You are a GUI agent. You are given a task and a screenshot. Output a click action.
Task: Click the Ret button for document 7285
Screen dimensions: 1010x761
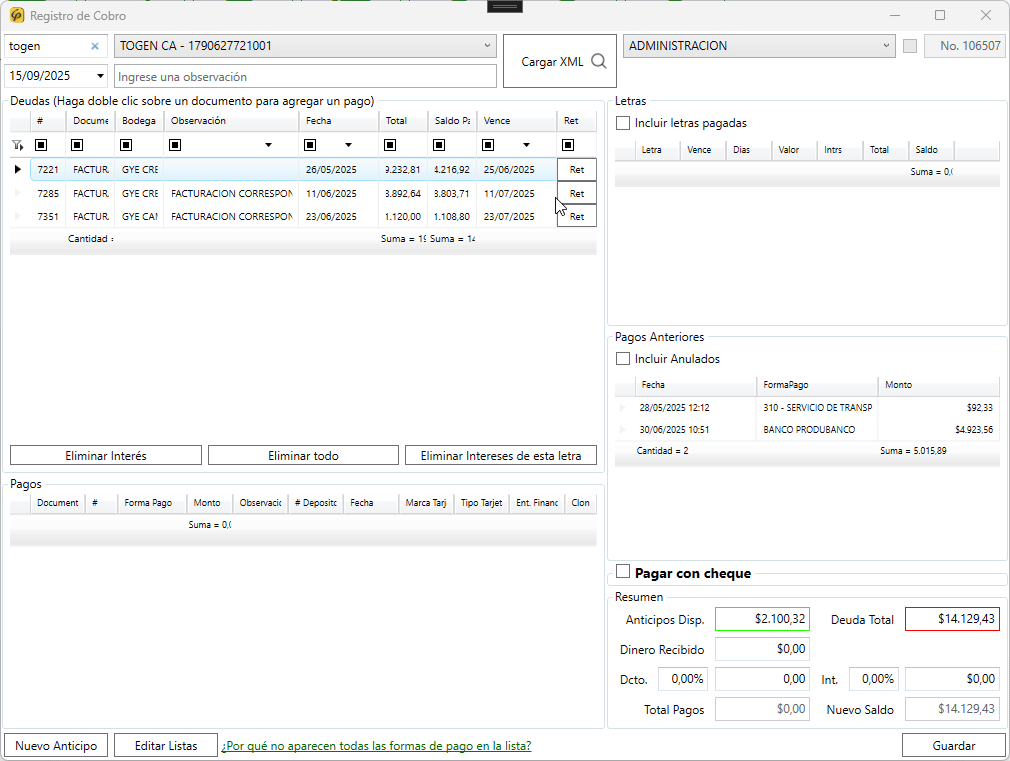point(576,193)
